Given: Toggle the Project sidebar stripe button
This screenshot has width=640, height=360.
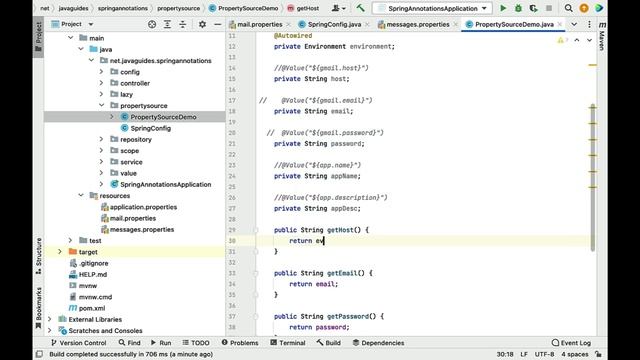Looking at the screenshot, I should click(38, 37).
